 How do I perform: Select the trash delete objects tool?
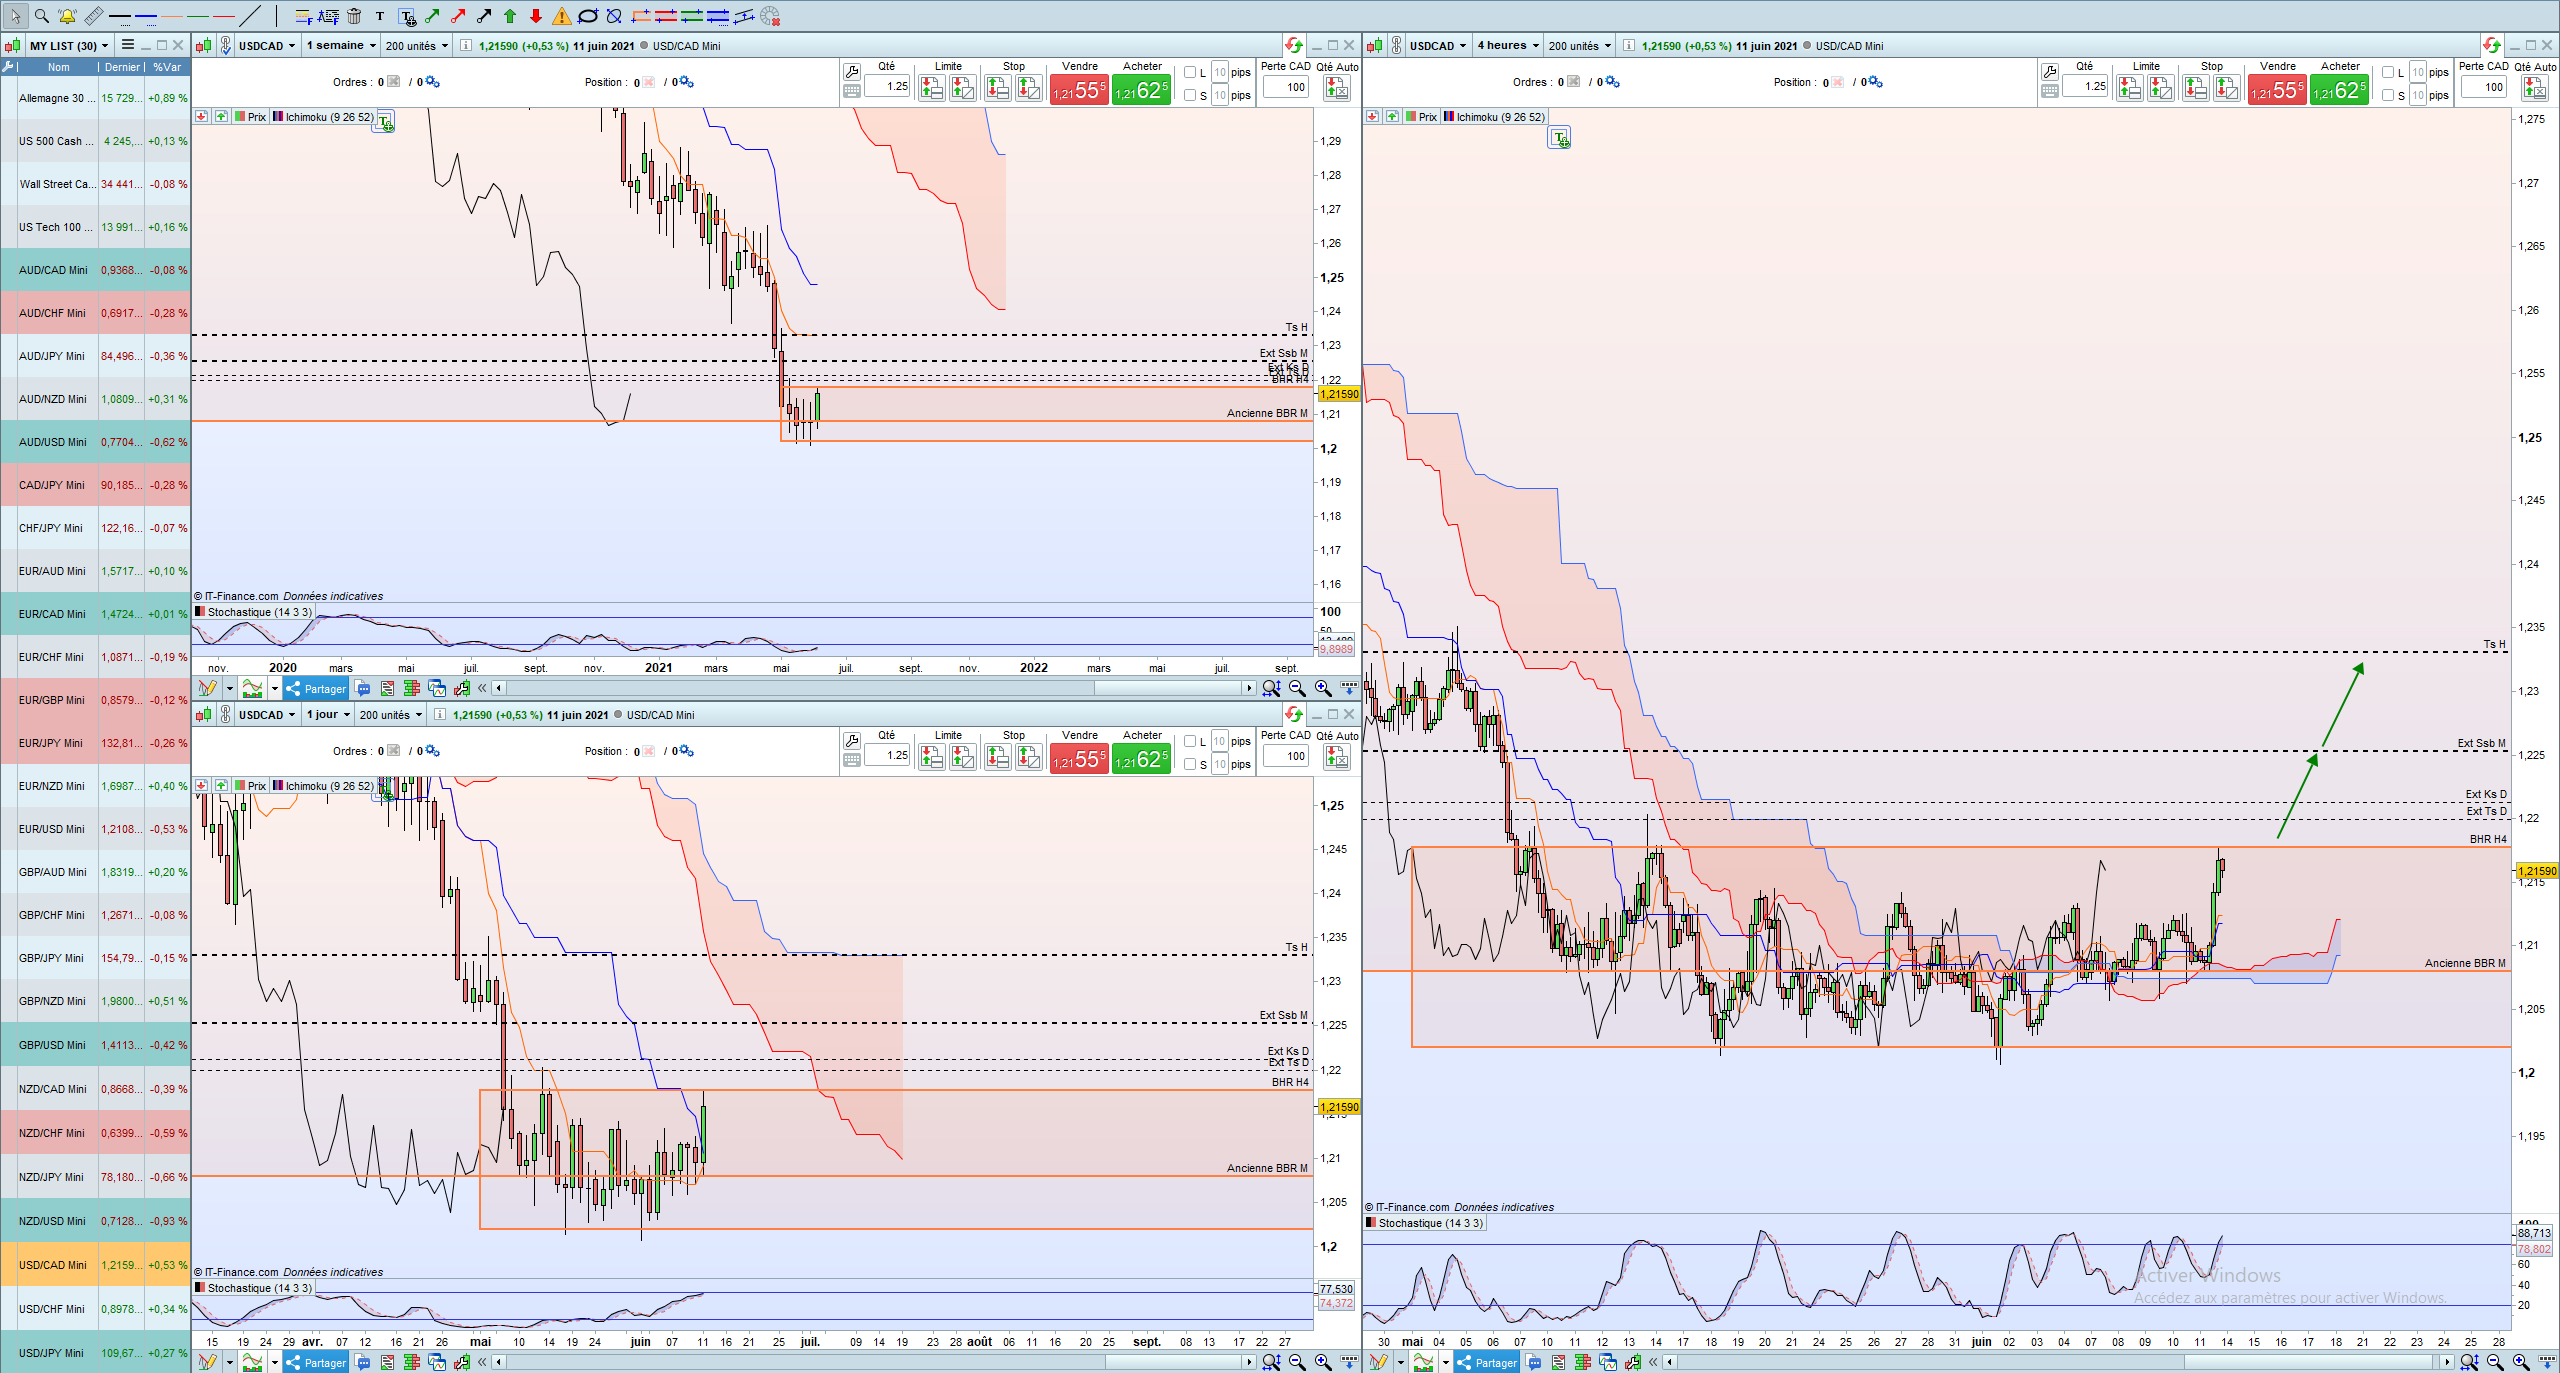click(354, 16)
